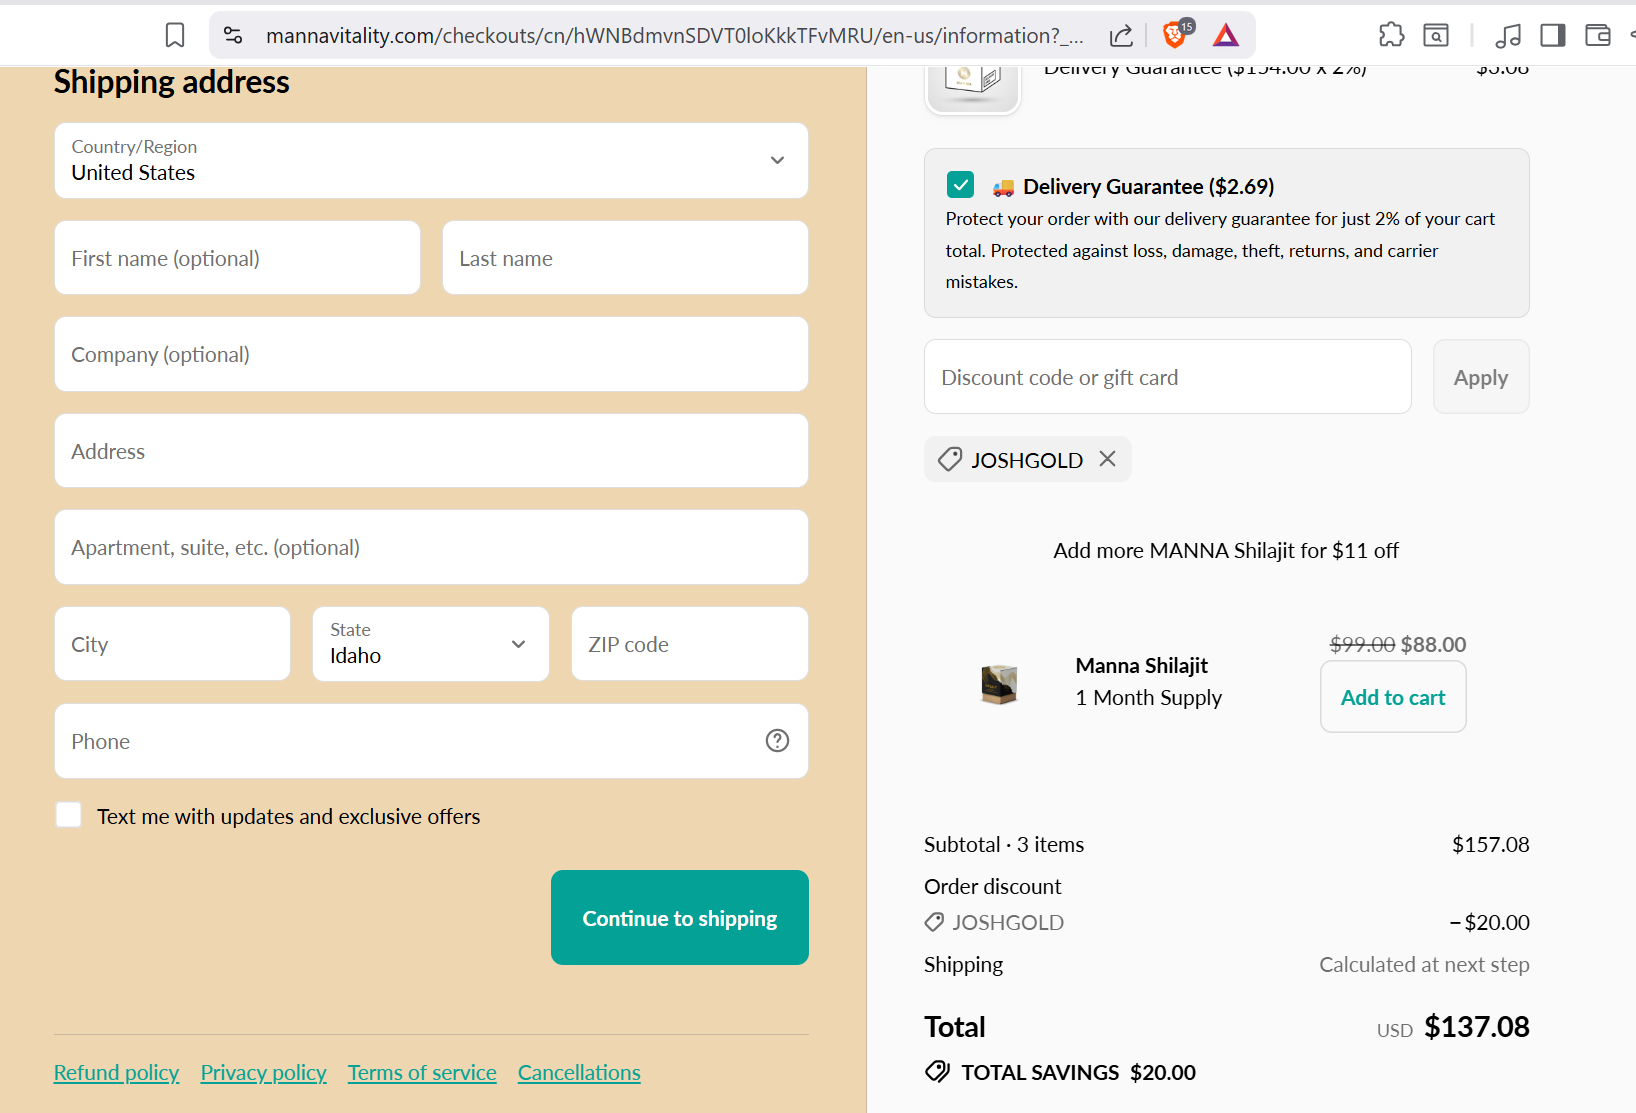Screen dimensions: 1636x1113
Task: Open the Brave Wallet icon
Action: point(1598,36)
